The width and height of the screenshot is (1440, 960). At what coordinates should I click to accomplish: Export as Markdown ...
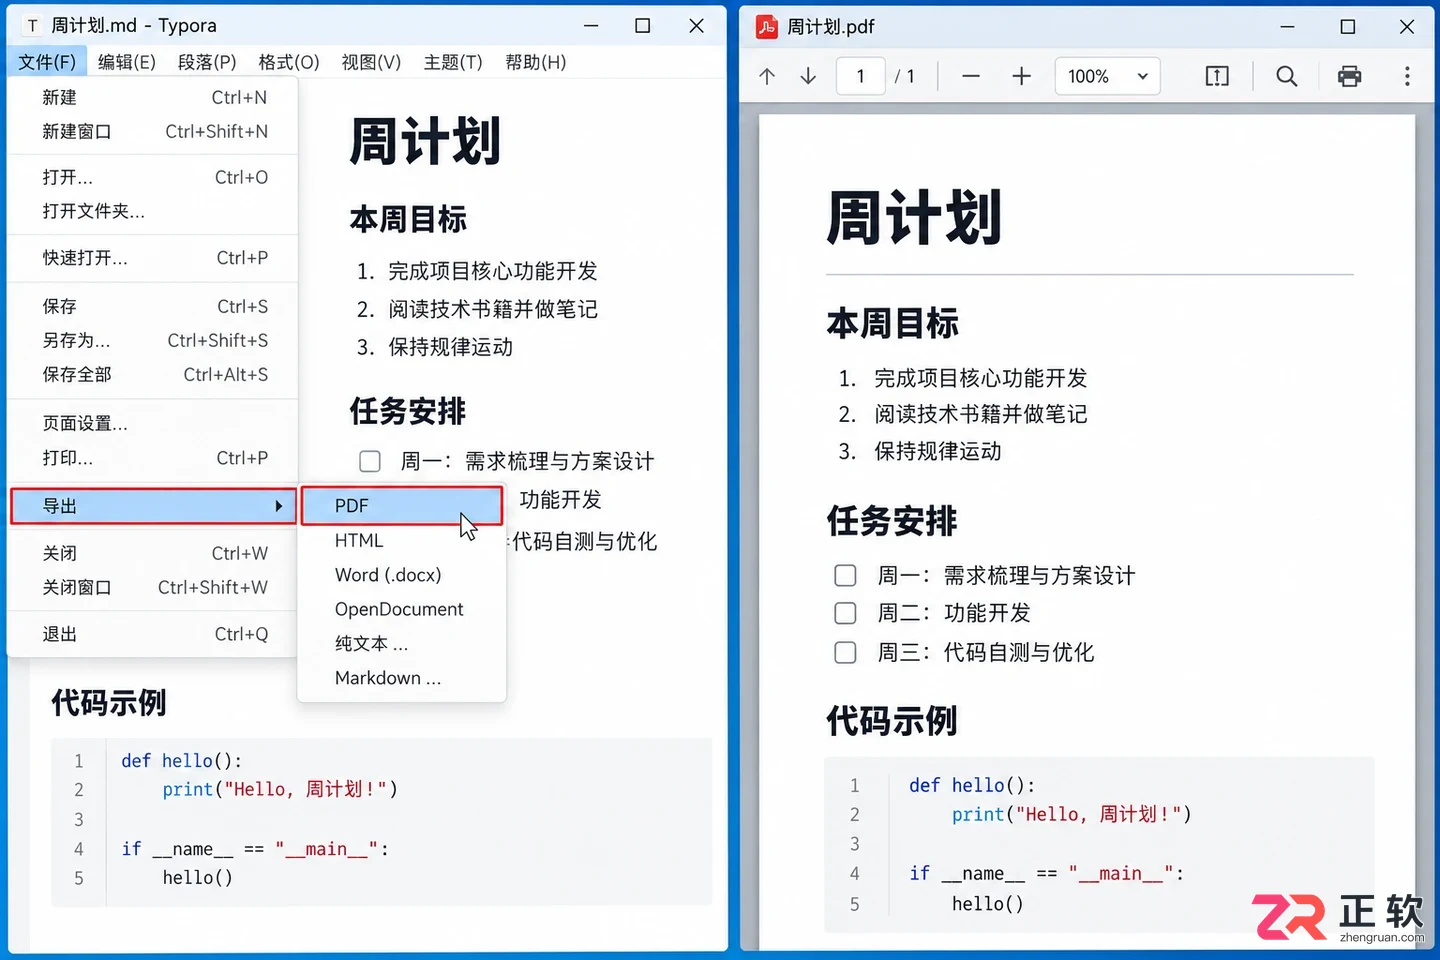point(402,678)
